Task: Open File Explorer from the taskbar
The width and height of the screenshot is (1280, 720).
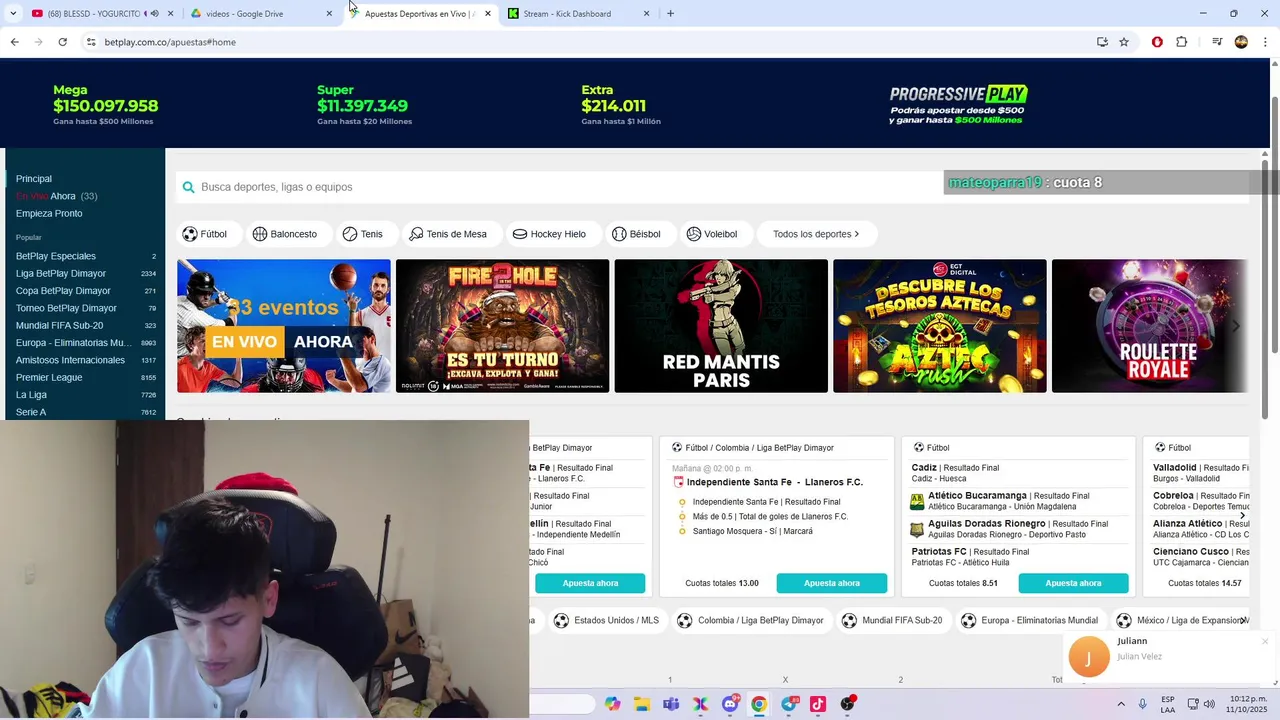Action: (x=642, y=704)
